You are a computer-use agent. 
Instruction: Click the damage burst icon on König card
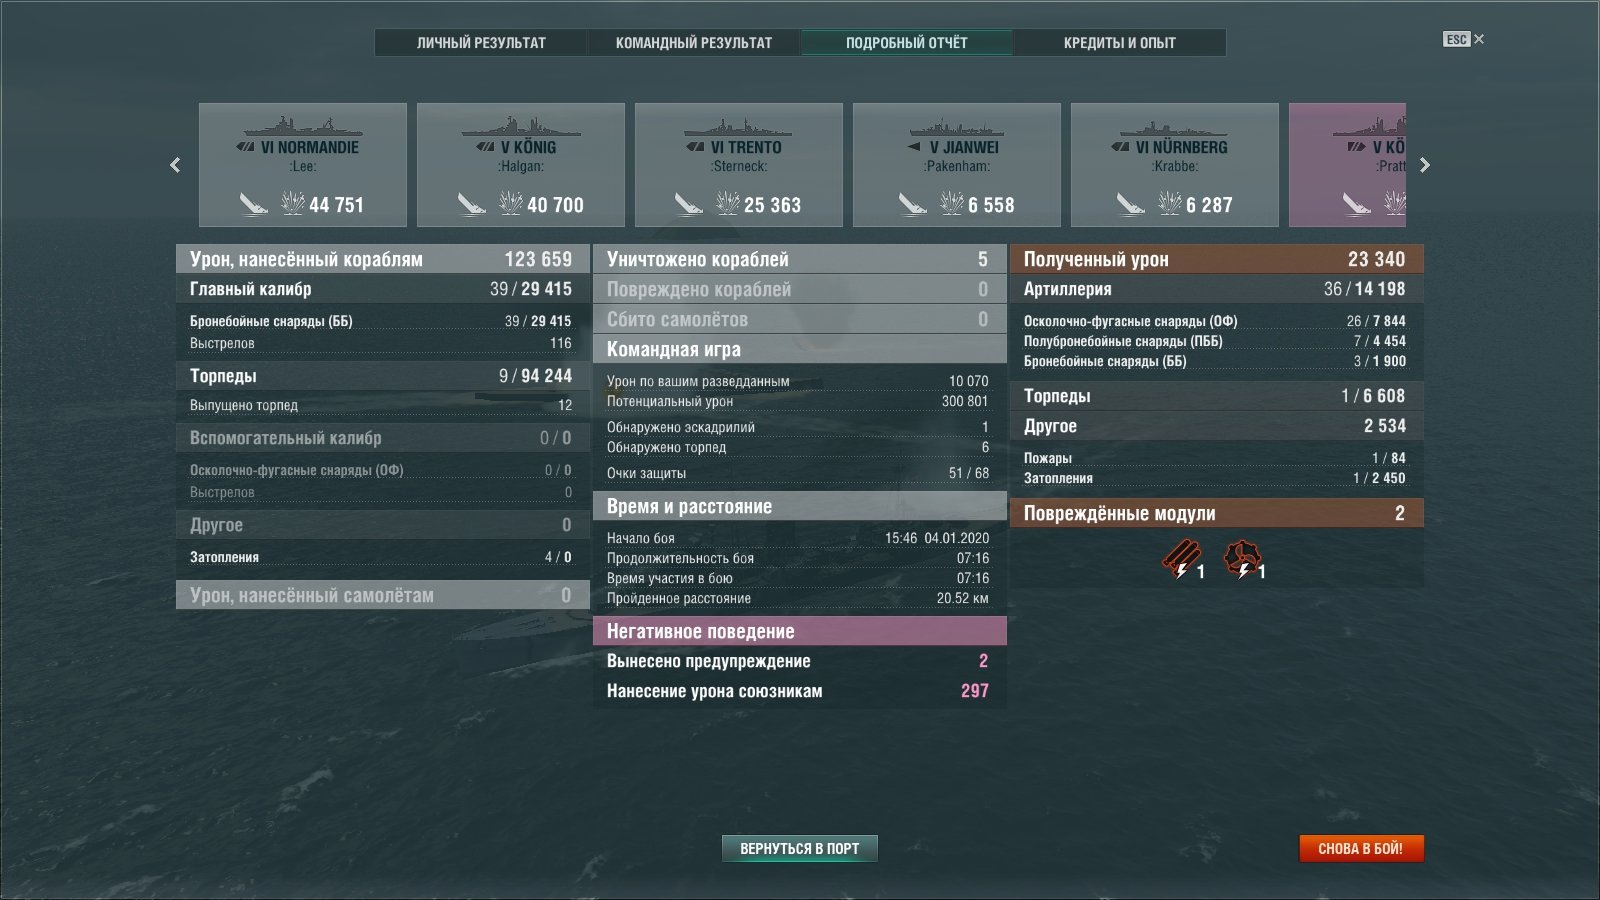coord(510,203)
